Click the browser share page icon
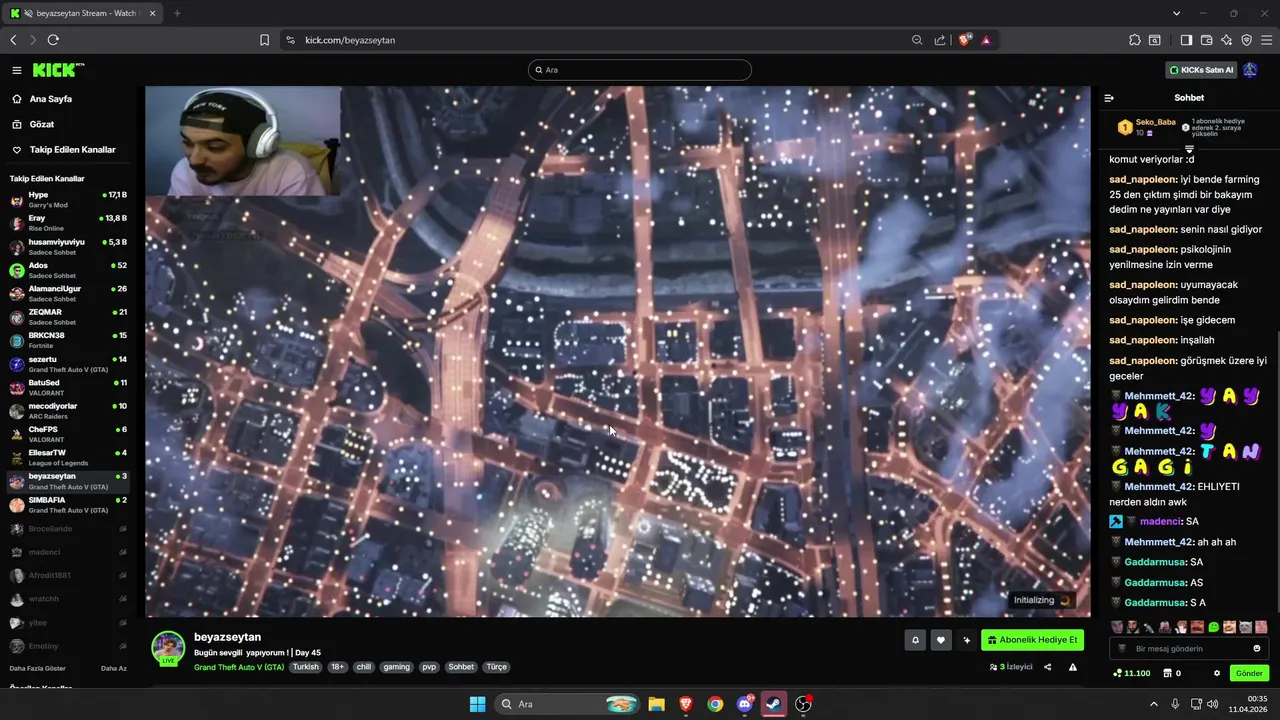 point(940,40)
